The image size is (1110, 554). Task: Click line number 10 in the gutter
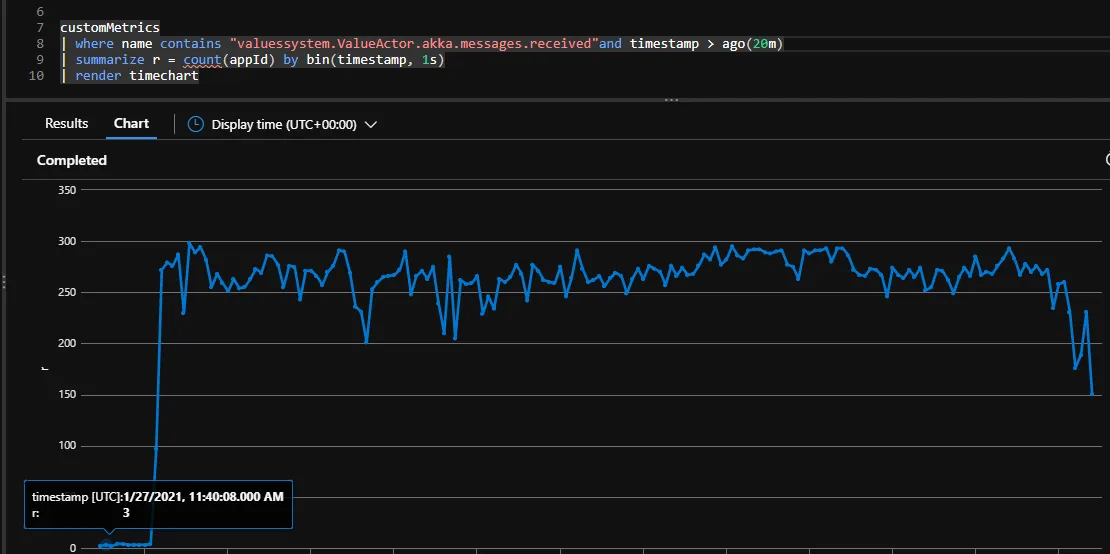pos(36,75)
